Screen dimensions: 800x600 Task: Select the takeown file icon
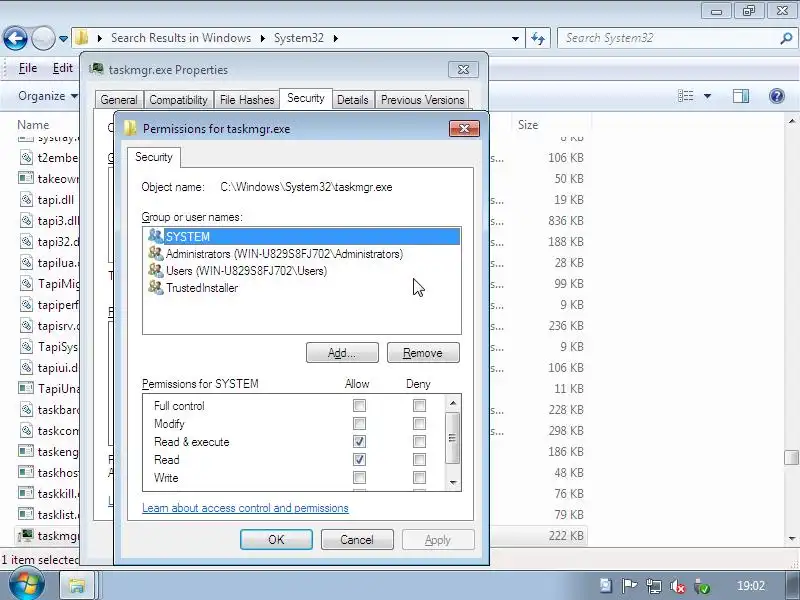tap(26, 179)
